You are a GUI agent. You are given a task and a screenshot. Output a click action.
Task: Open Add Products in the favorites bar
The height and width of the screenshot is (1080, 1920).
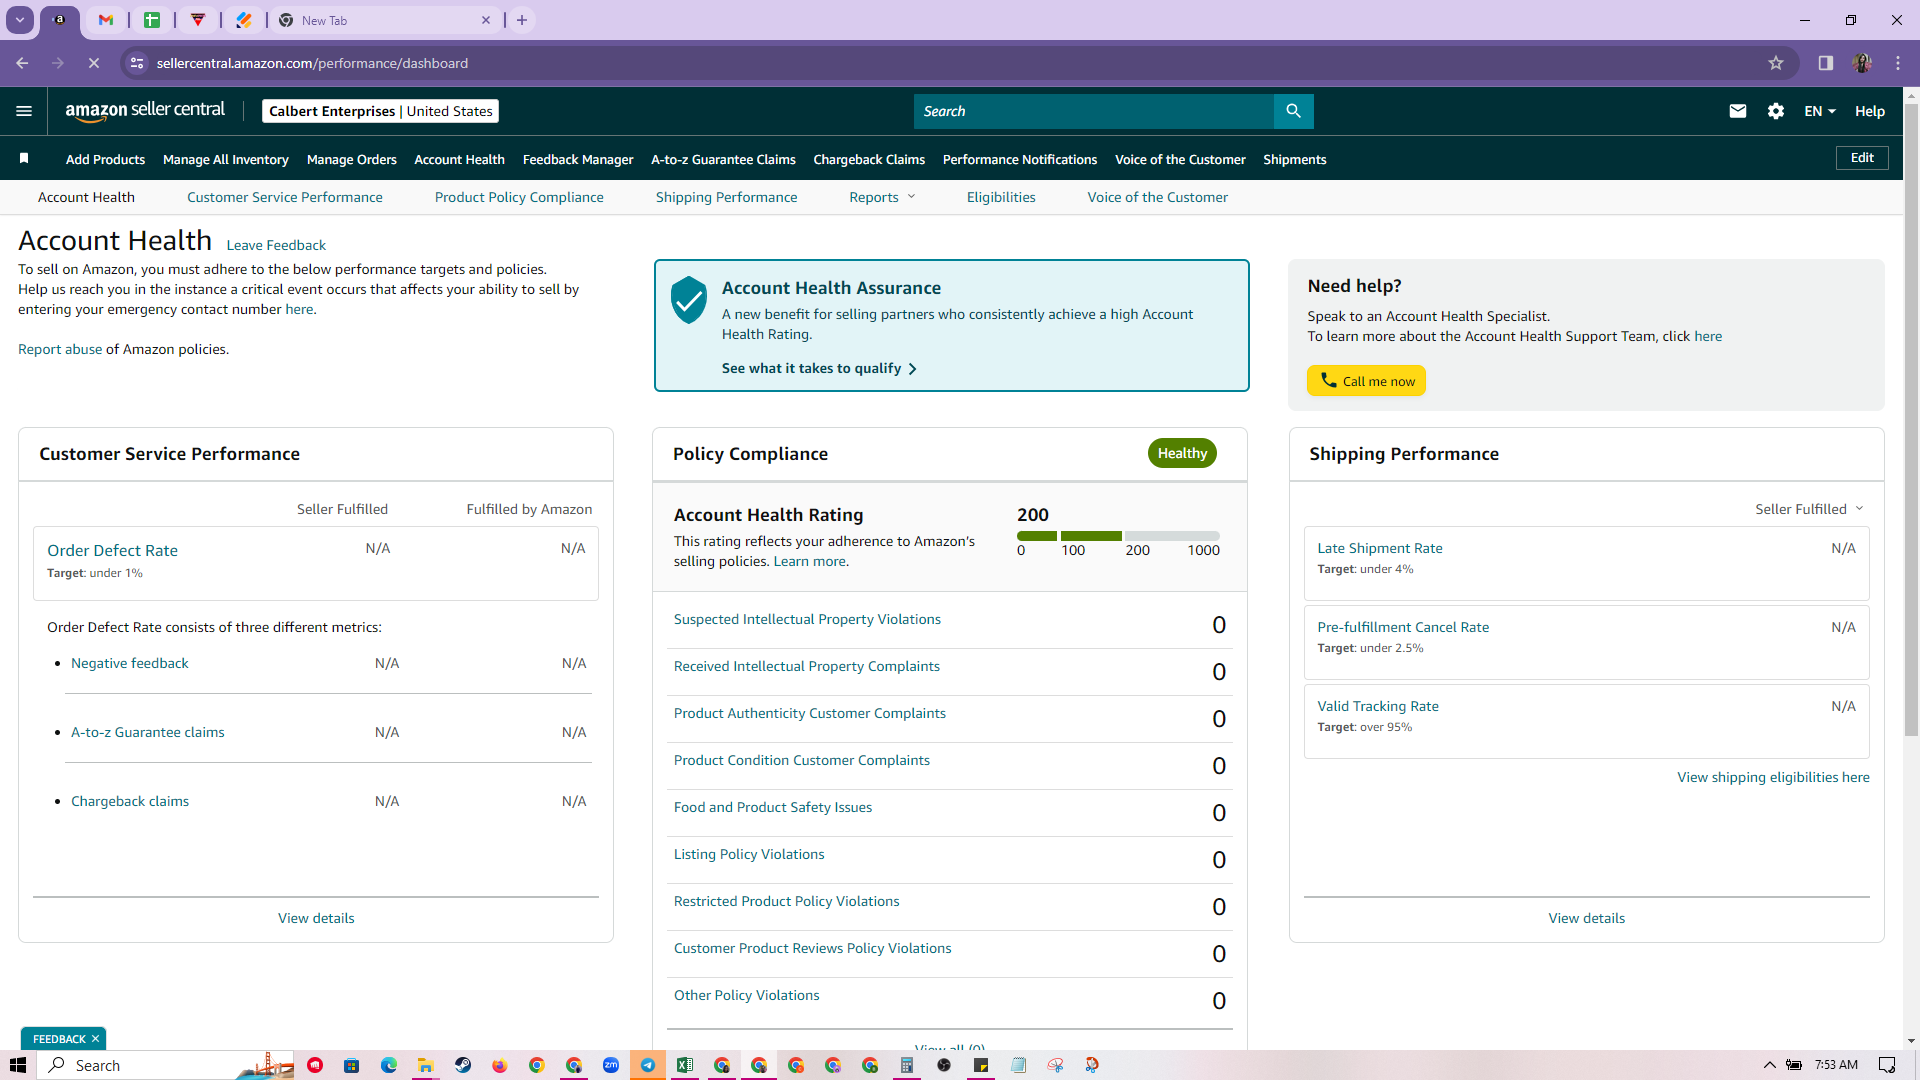click(x=105, y=159)
